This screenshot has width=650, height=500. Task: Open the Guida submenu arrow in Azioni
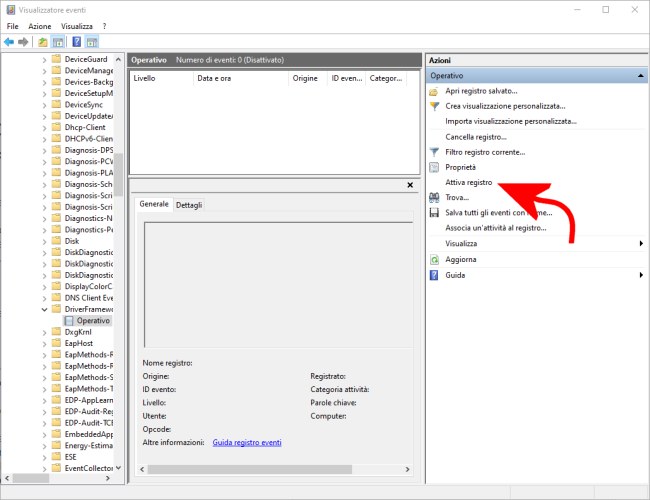pyautogui.click(x=641, y=275)
